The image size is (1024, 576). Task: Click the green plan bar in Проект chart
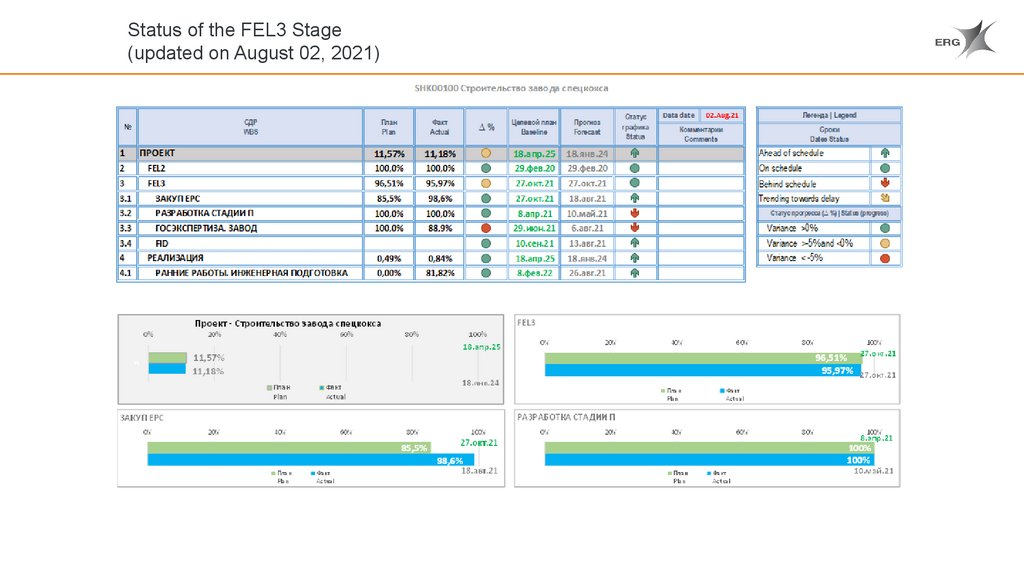point(167,358)
